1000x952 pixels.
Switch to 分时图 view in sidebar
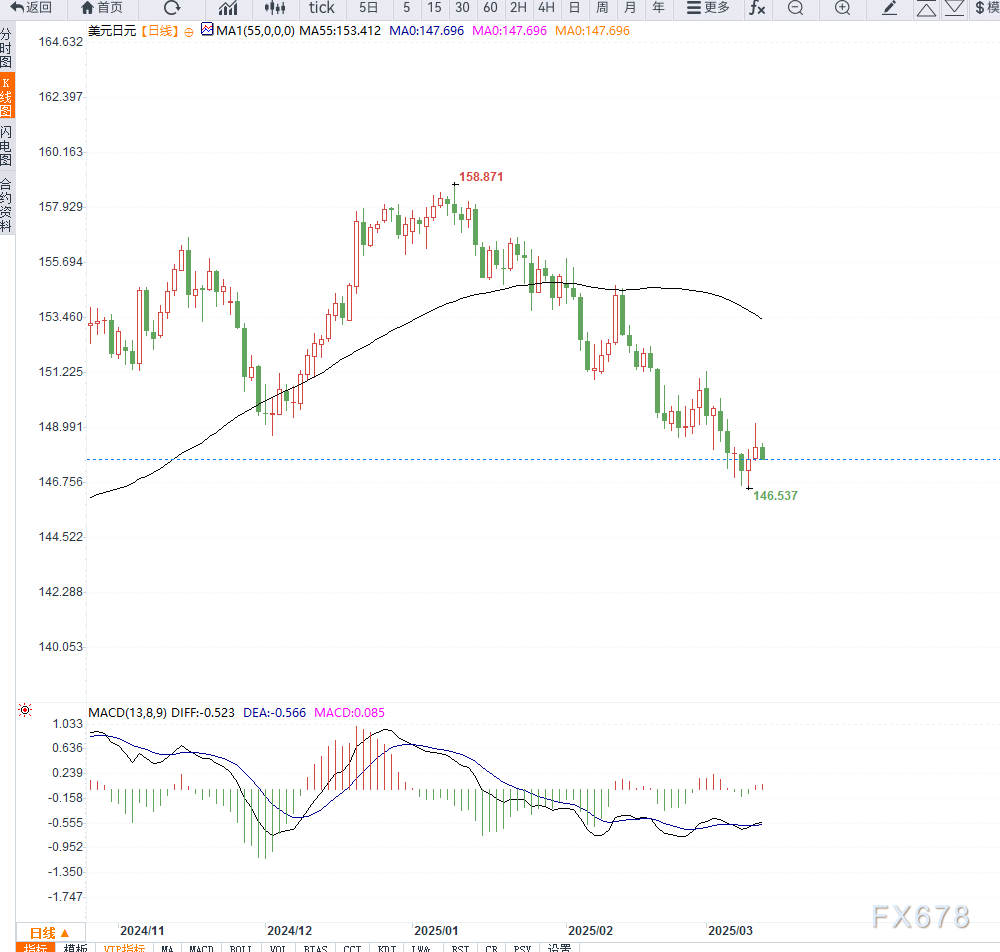click(7, 48)
